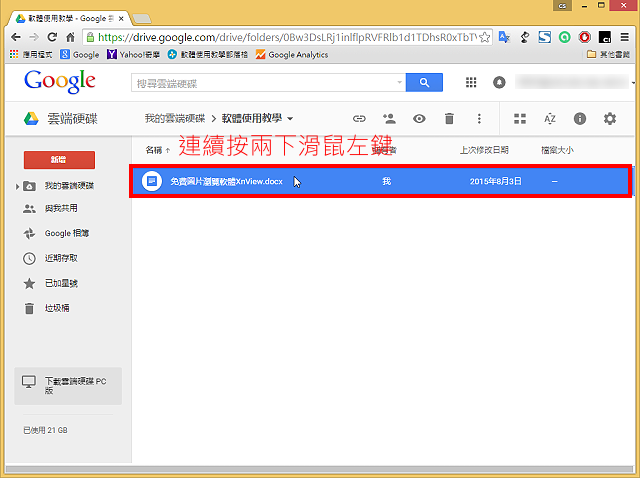Click the share with people icon

click(x=389, y=119)
